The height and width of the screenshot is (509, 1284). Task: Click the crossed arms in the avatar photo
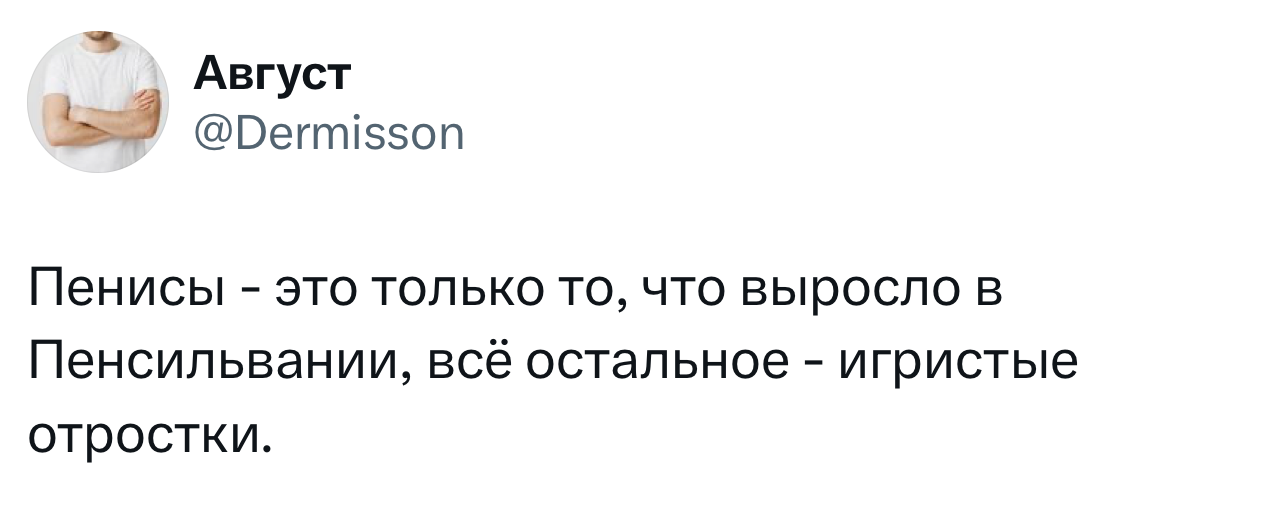pyautogui.click(x=100, y=120)
